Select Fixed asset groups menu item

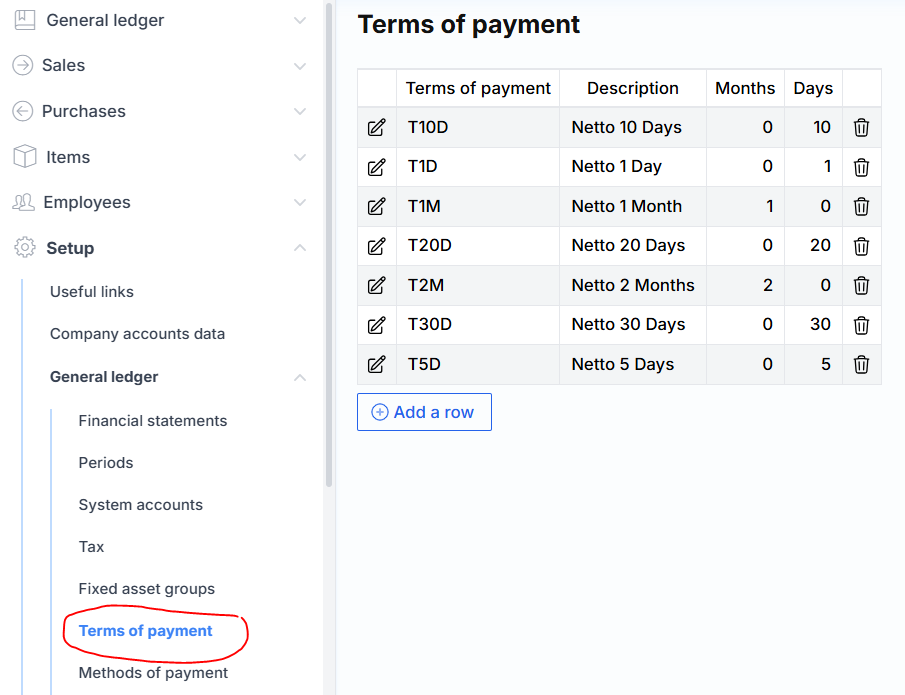pos(146,589)
